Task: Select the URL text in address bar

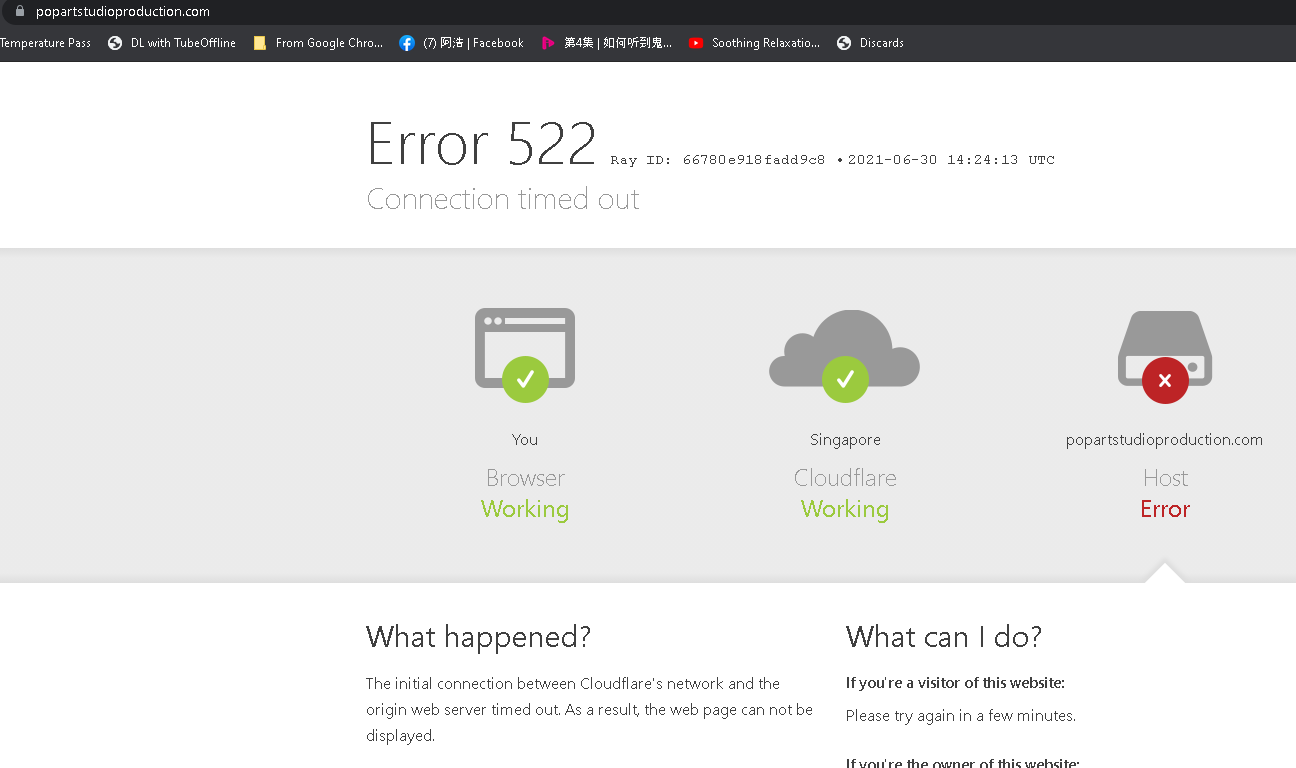Action: (x=123, y=12)
